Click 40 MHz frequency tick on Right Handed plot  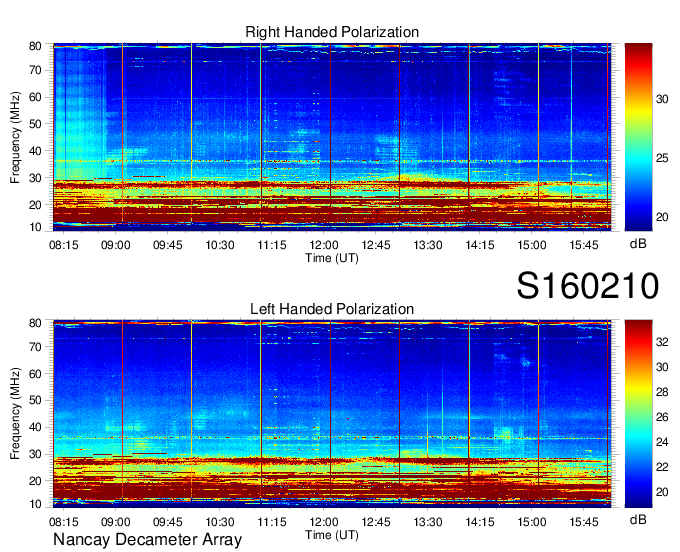tap(36, 151)
